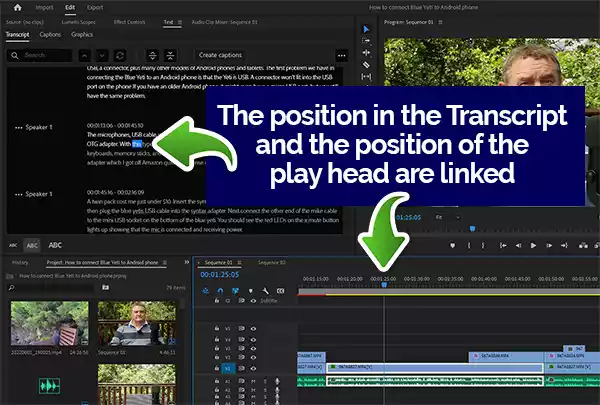Click the new bin icon in Project panel
Image resolution: width=600 pixels, height=405 pixels.
(105, 287)
